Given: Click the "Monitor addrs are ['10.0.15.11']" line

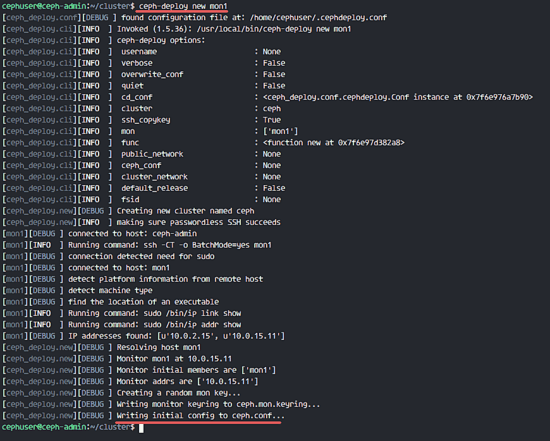Looking at the screenshot, I should tap(188, 381).
